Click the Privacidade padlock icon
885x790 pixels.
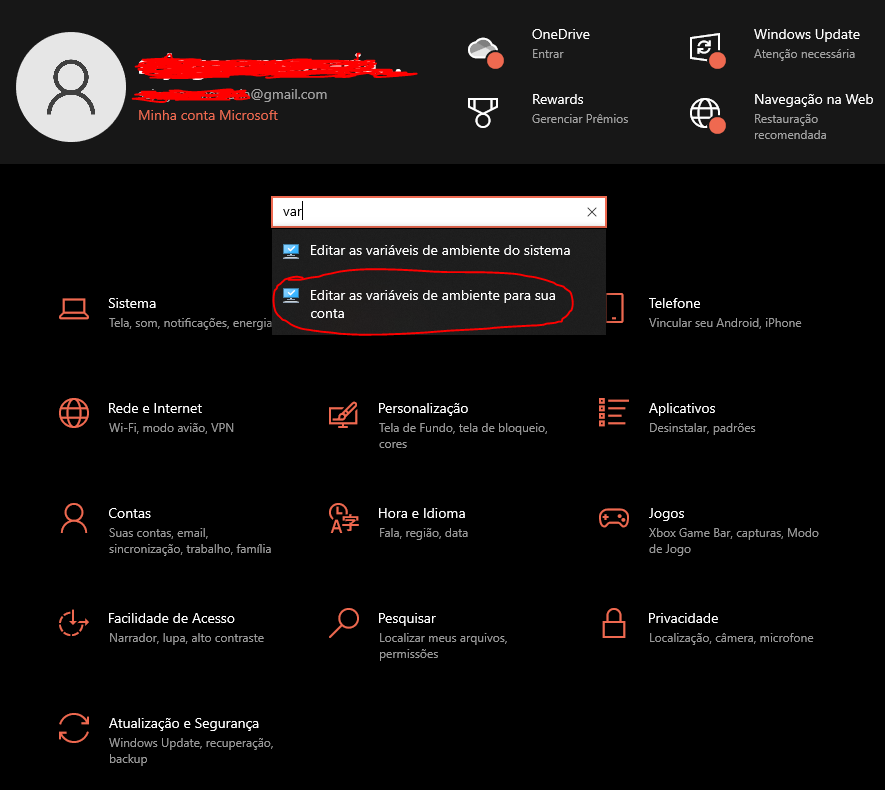click(613, 623)
